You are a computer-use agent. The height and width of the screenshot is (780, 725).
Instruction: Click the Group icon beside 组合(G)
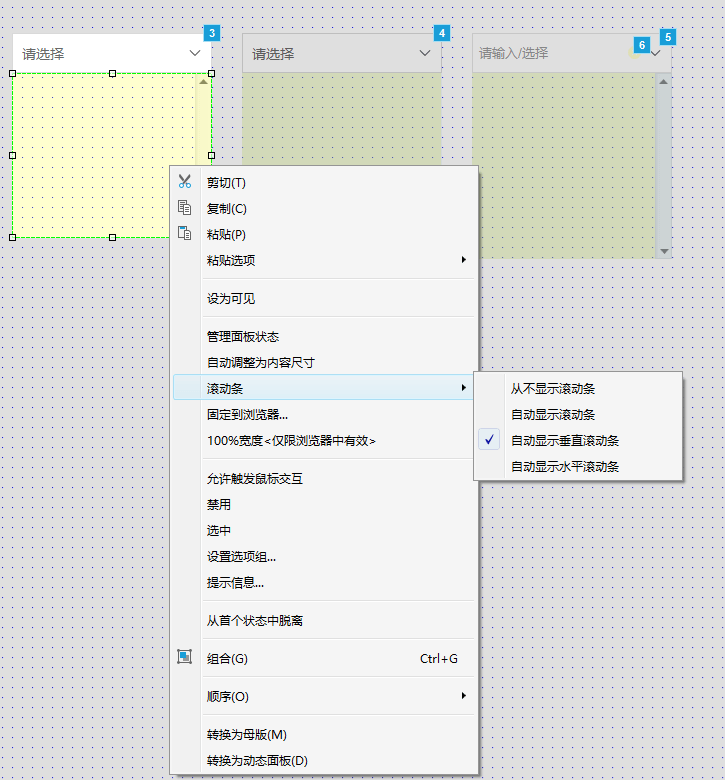[185, 657]
